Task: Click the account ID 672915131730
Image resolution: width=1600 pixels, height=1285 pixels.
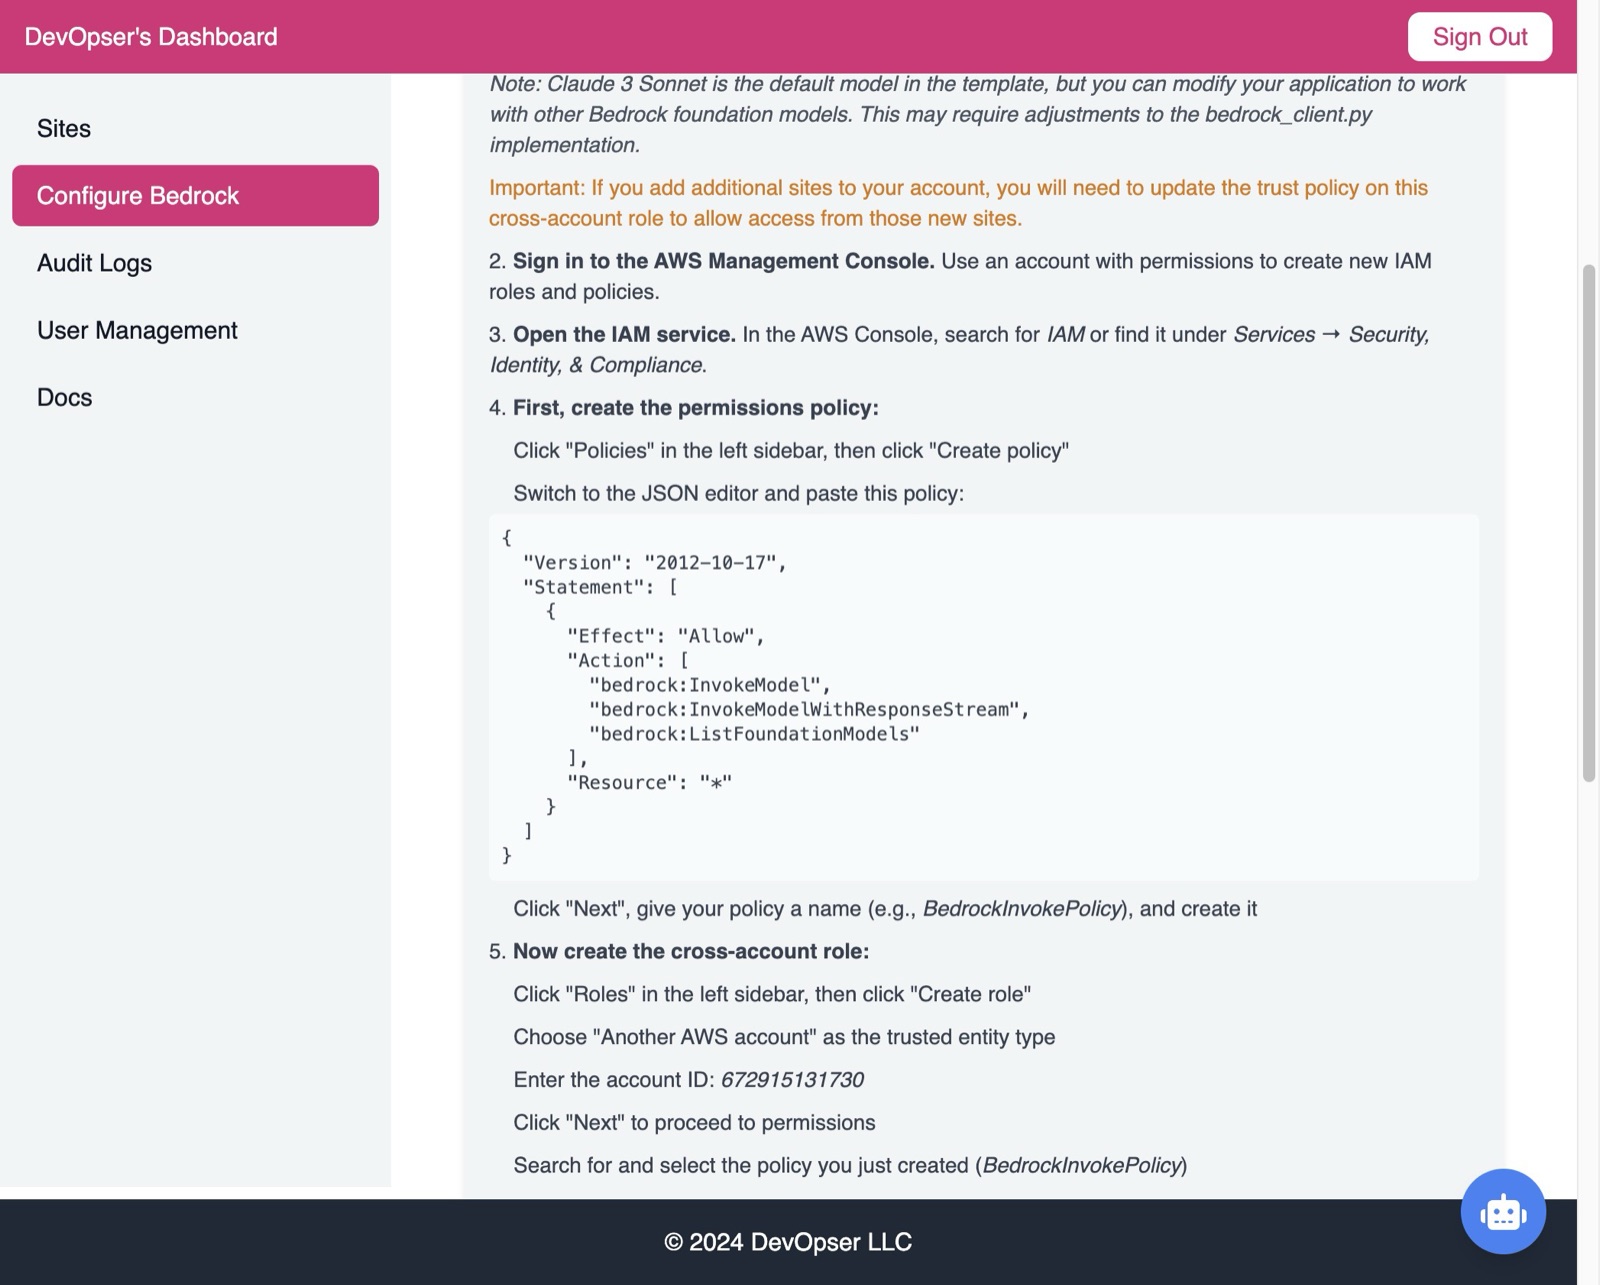Action: click(x=792, y=1080)
